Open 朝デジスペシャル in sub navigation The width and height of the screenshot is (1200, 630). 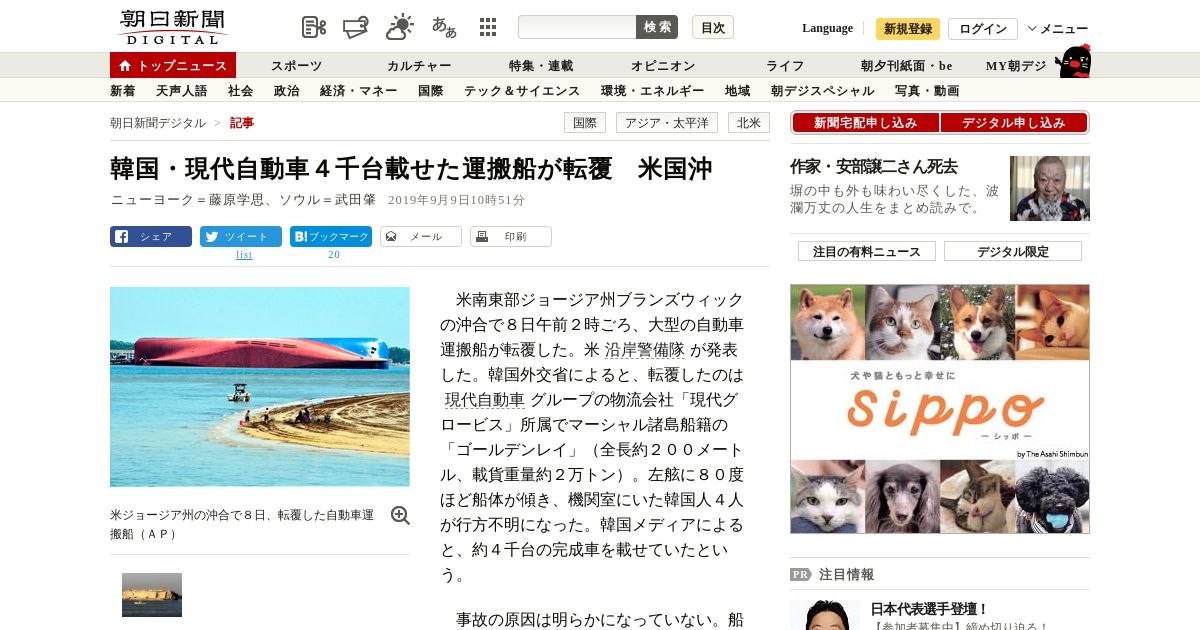[x=823, y=91]
